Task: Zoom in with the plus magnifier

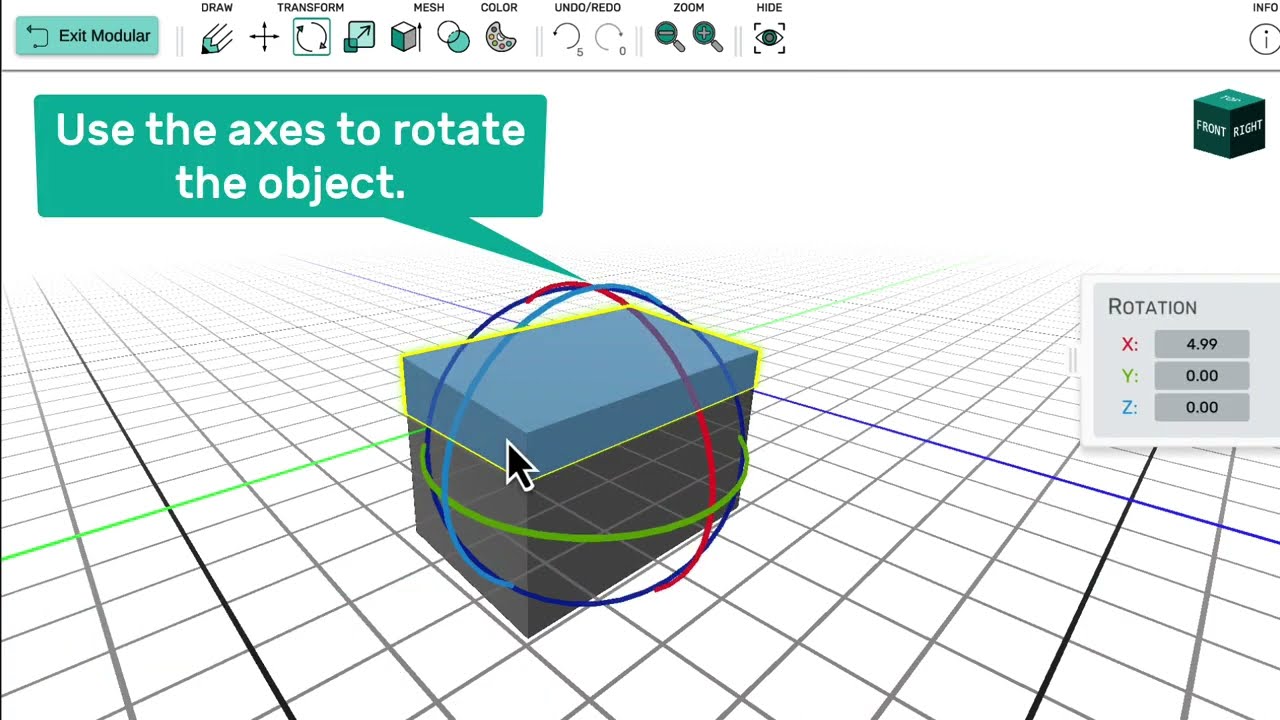Action: pos(708,38)
